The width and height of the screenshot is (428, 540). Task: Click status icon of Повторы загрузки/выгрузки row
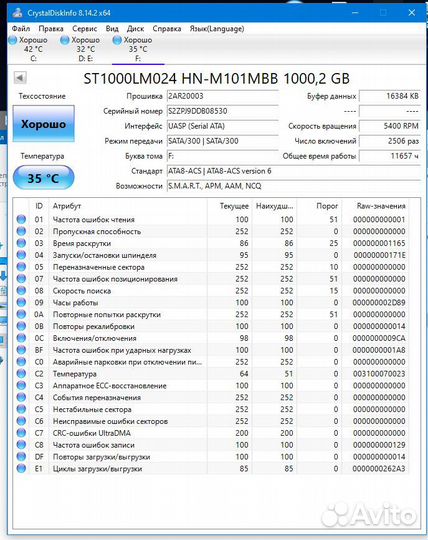pos(21,457)
